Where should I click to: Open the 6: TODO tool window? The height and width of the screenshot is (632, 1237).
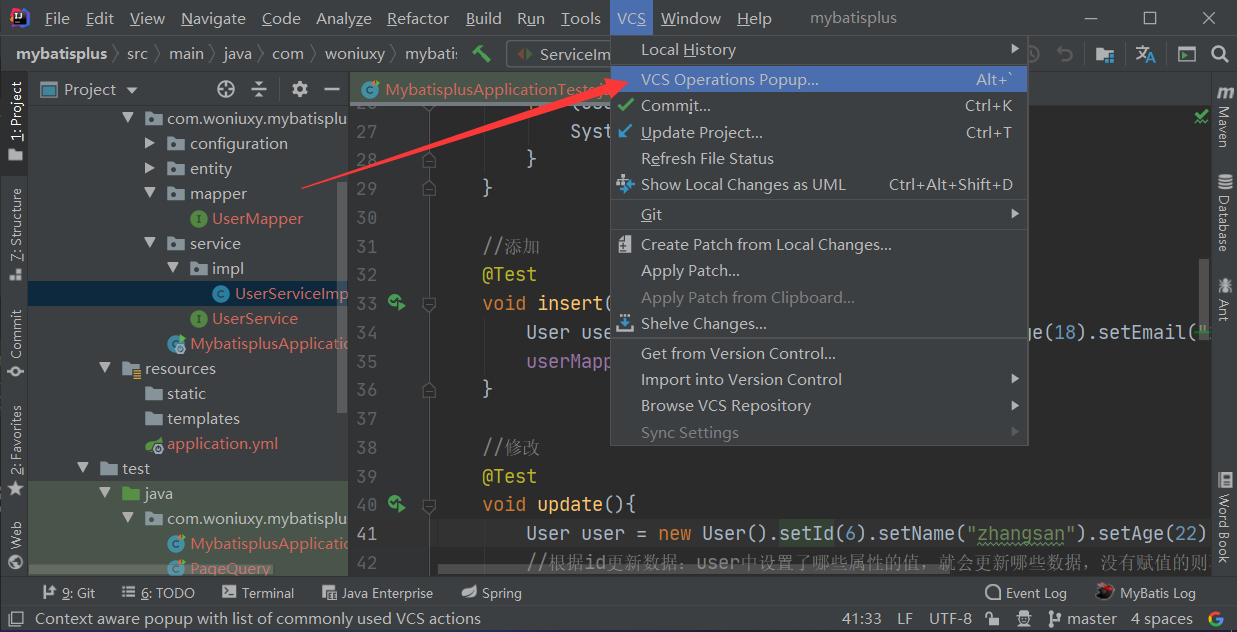[160, 593]
